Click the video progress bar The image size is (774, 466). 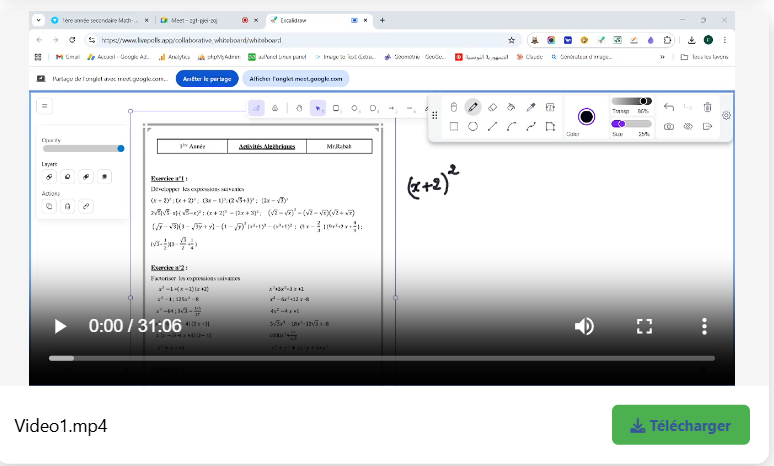(x=381, y=358)
